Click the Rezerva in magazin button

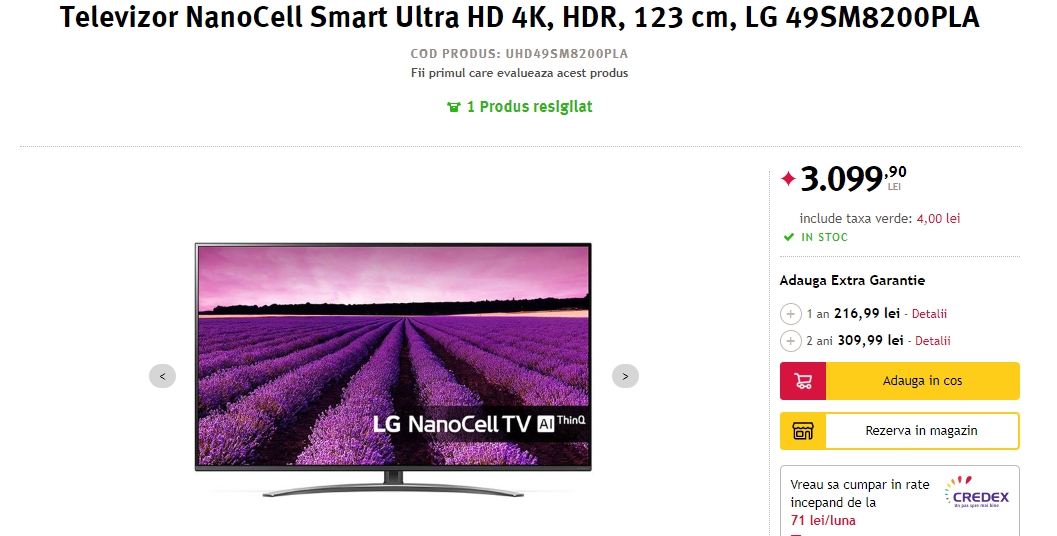click(x=900, y=431)
